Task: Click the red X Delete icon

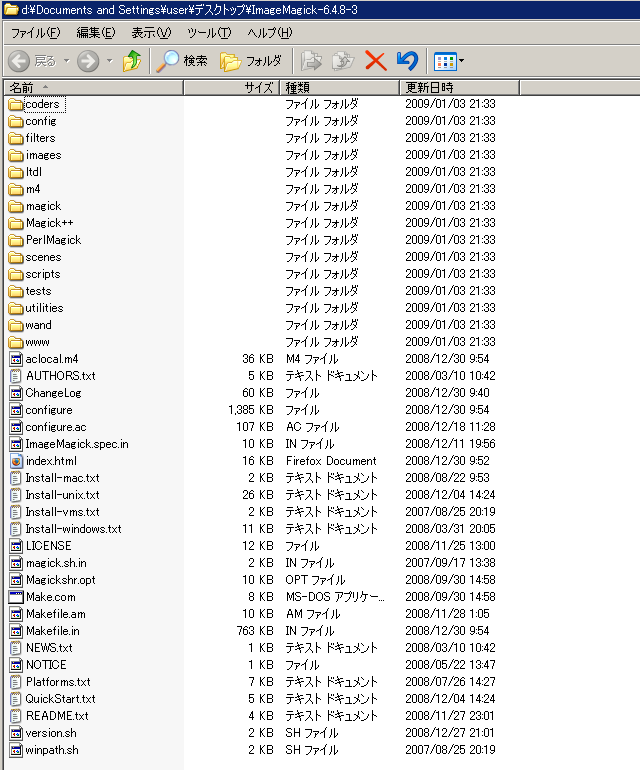Action: point(376,61)
